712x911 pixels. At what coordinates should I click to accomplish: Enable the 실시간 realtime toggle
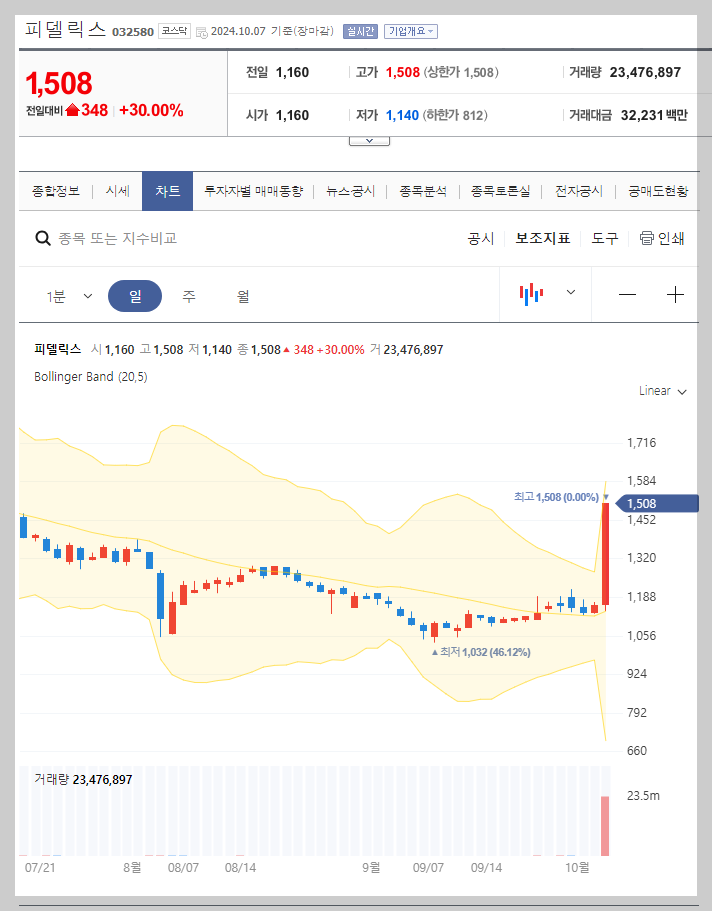pyautogui.click(x=360, y=31)
